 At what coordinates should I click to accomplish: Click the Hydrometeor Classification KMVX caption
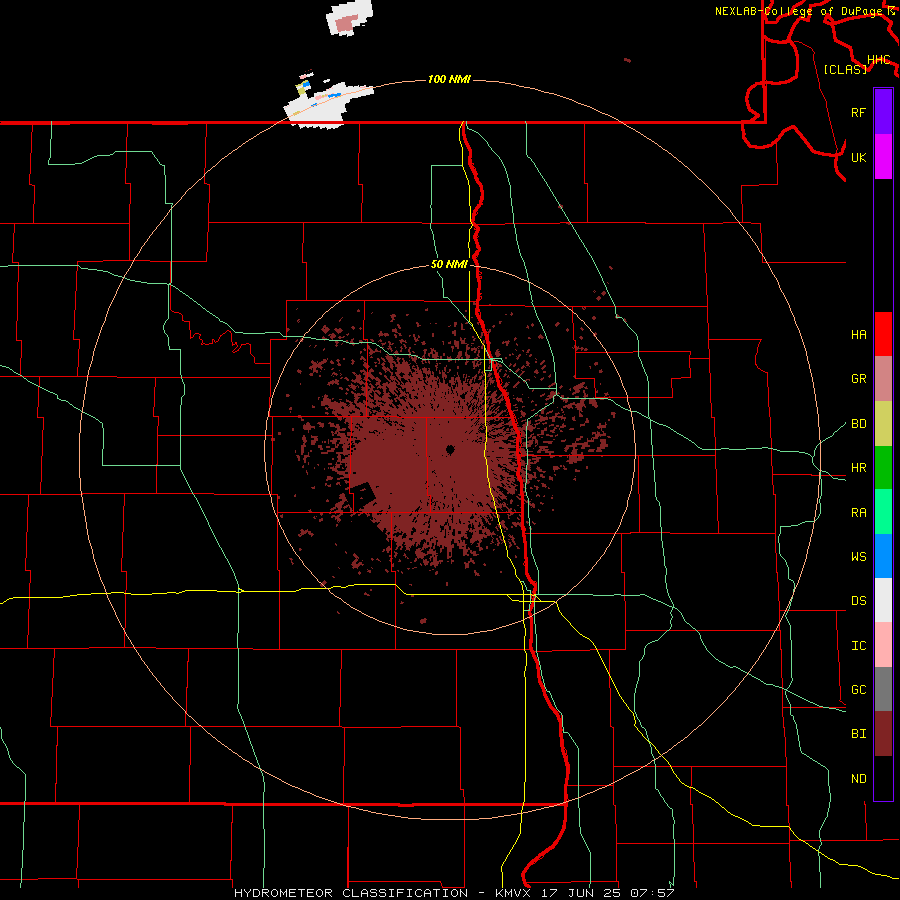click(454, 893)
